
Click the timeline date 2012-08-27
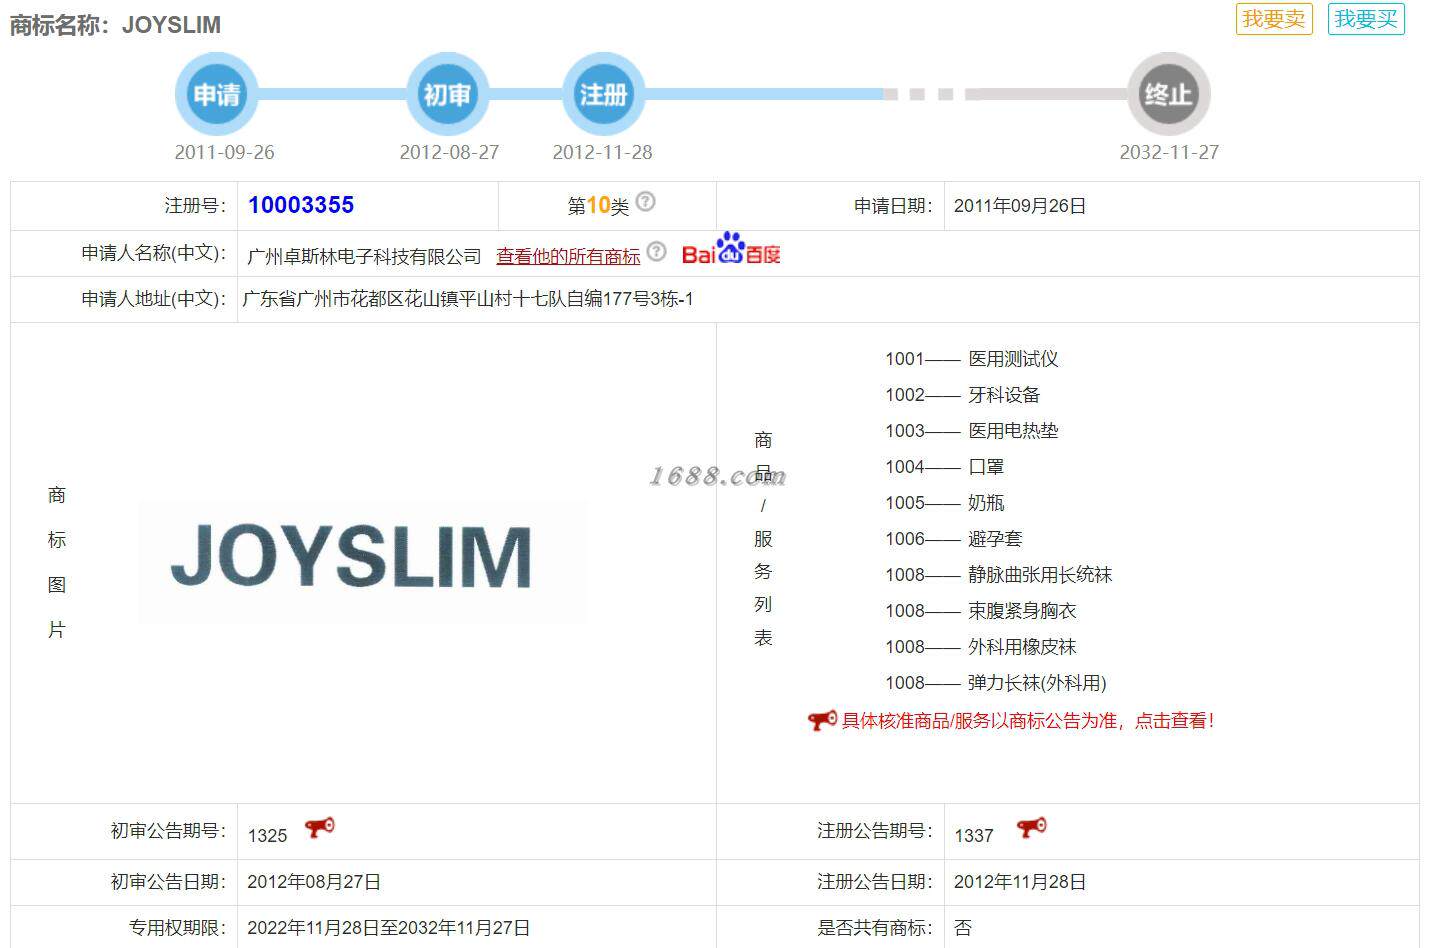(x=449, y=152)
